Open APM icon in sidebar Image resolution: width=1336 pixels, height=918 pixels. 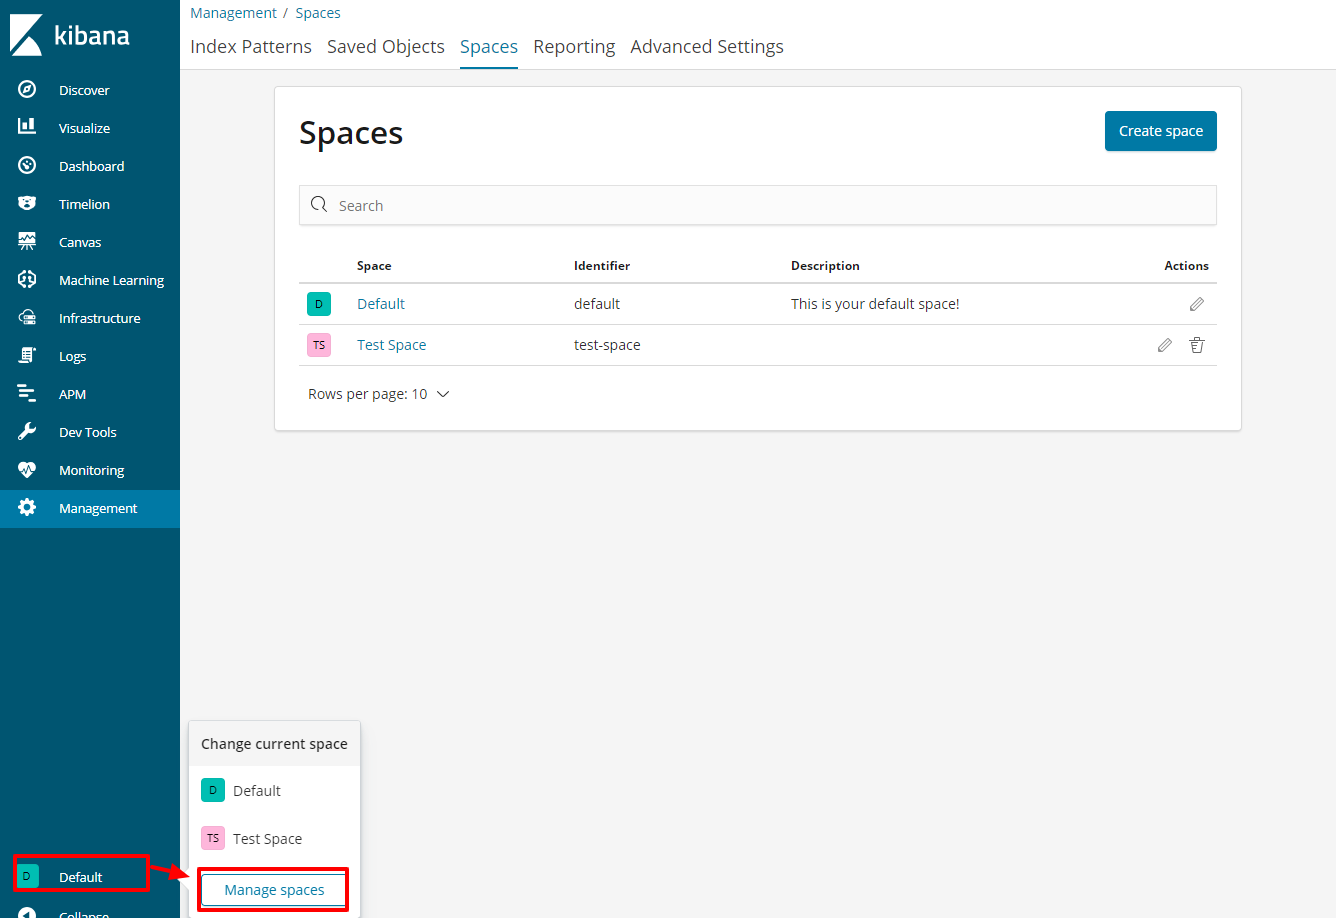pyautogui.click(x=27, y=393)
